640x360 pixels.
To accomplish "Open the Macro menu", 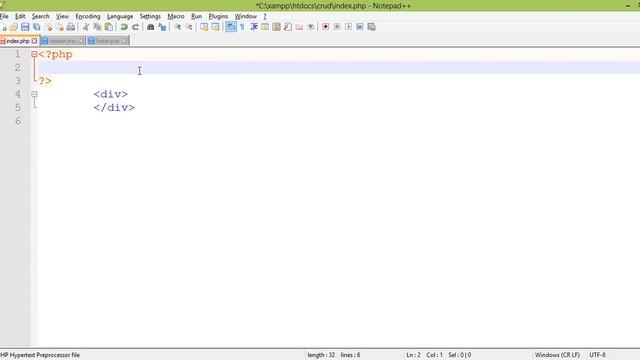I will [176, 16].
